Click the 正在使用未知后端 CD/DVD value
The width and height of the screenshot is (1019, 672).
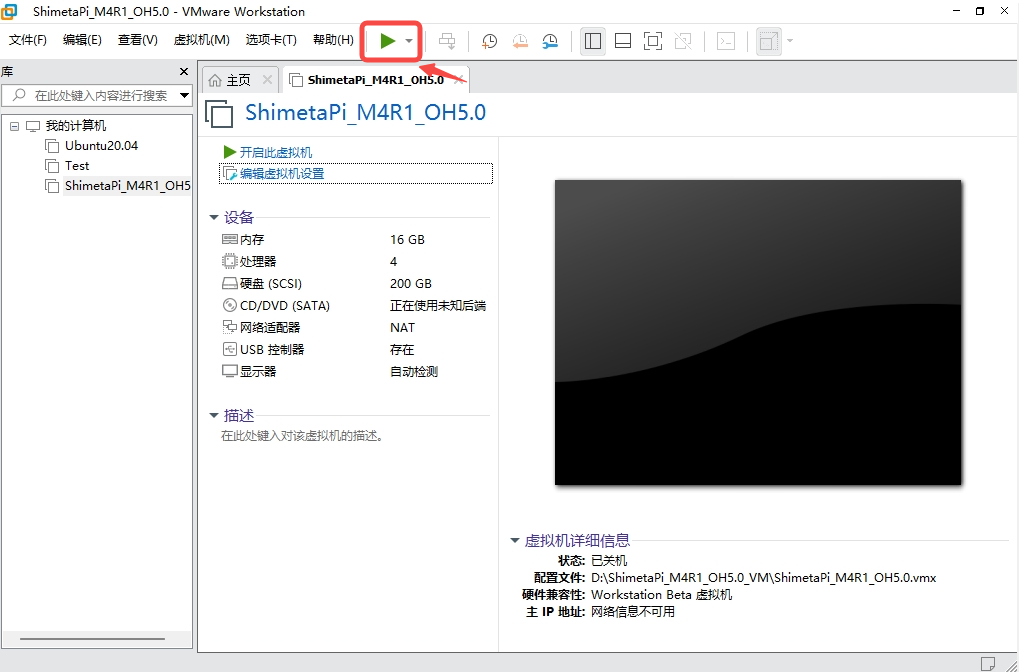(x=438, y=305)
